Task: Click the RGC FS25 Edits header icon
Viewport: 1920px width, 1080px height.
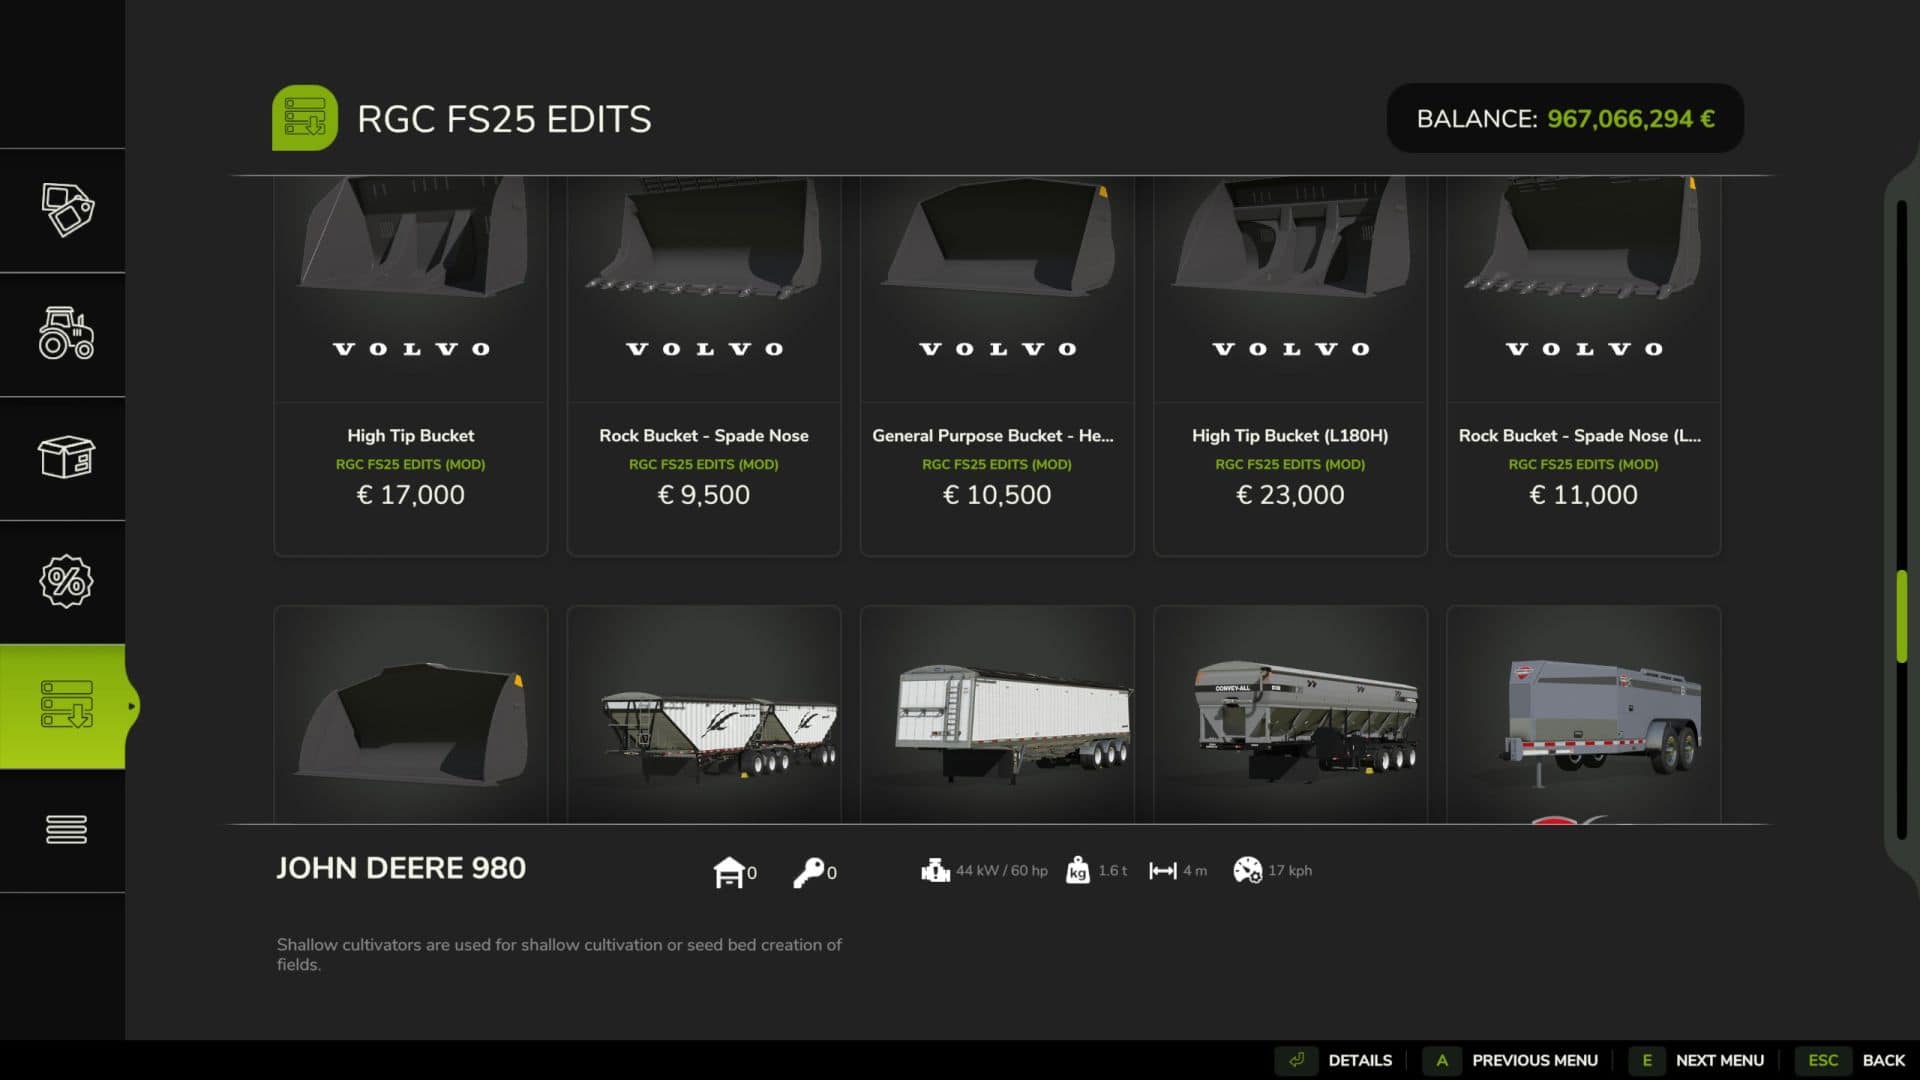Action: [305, 118]
